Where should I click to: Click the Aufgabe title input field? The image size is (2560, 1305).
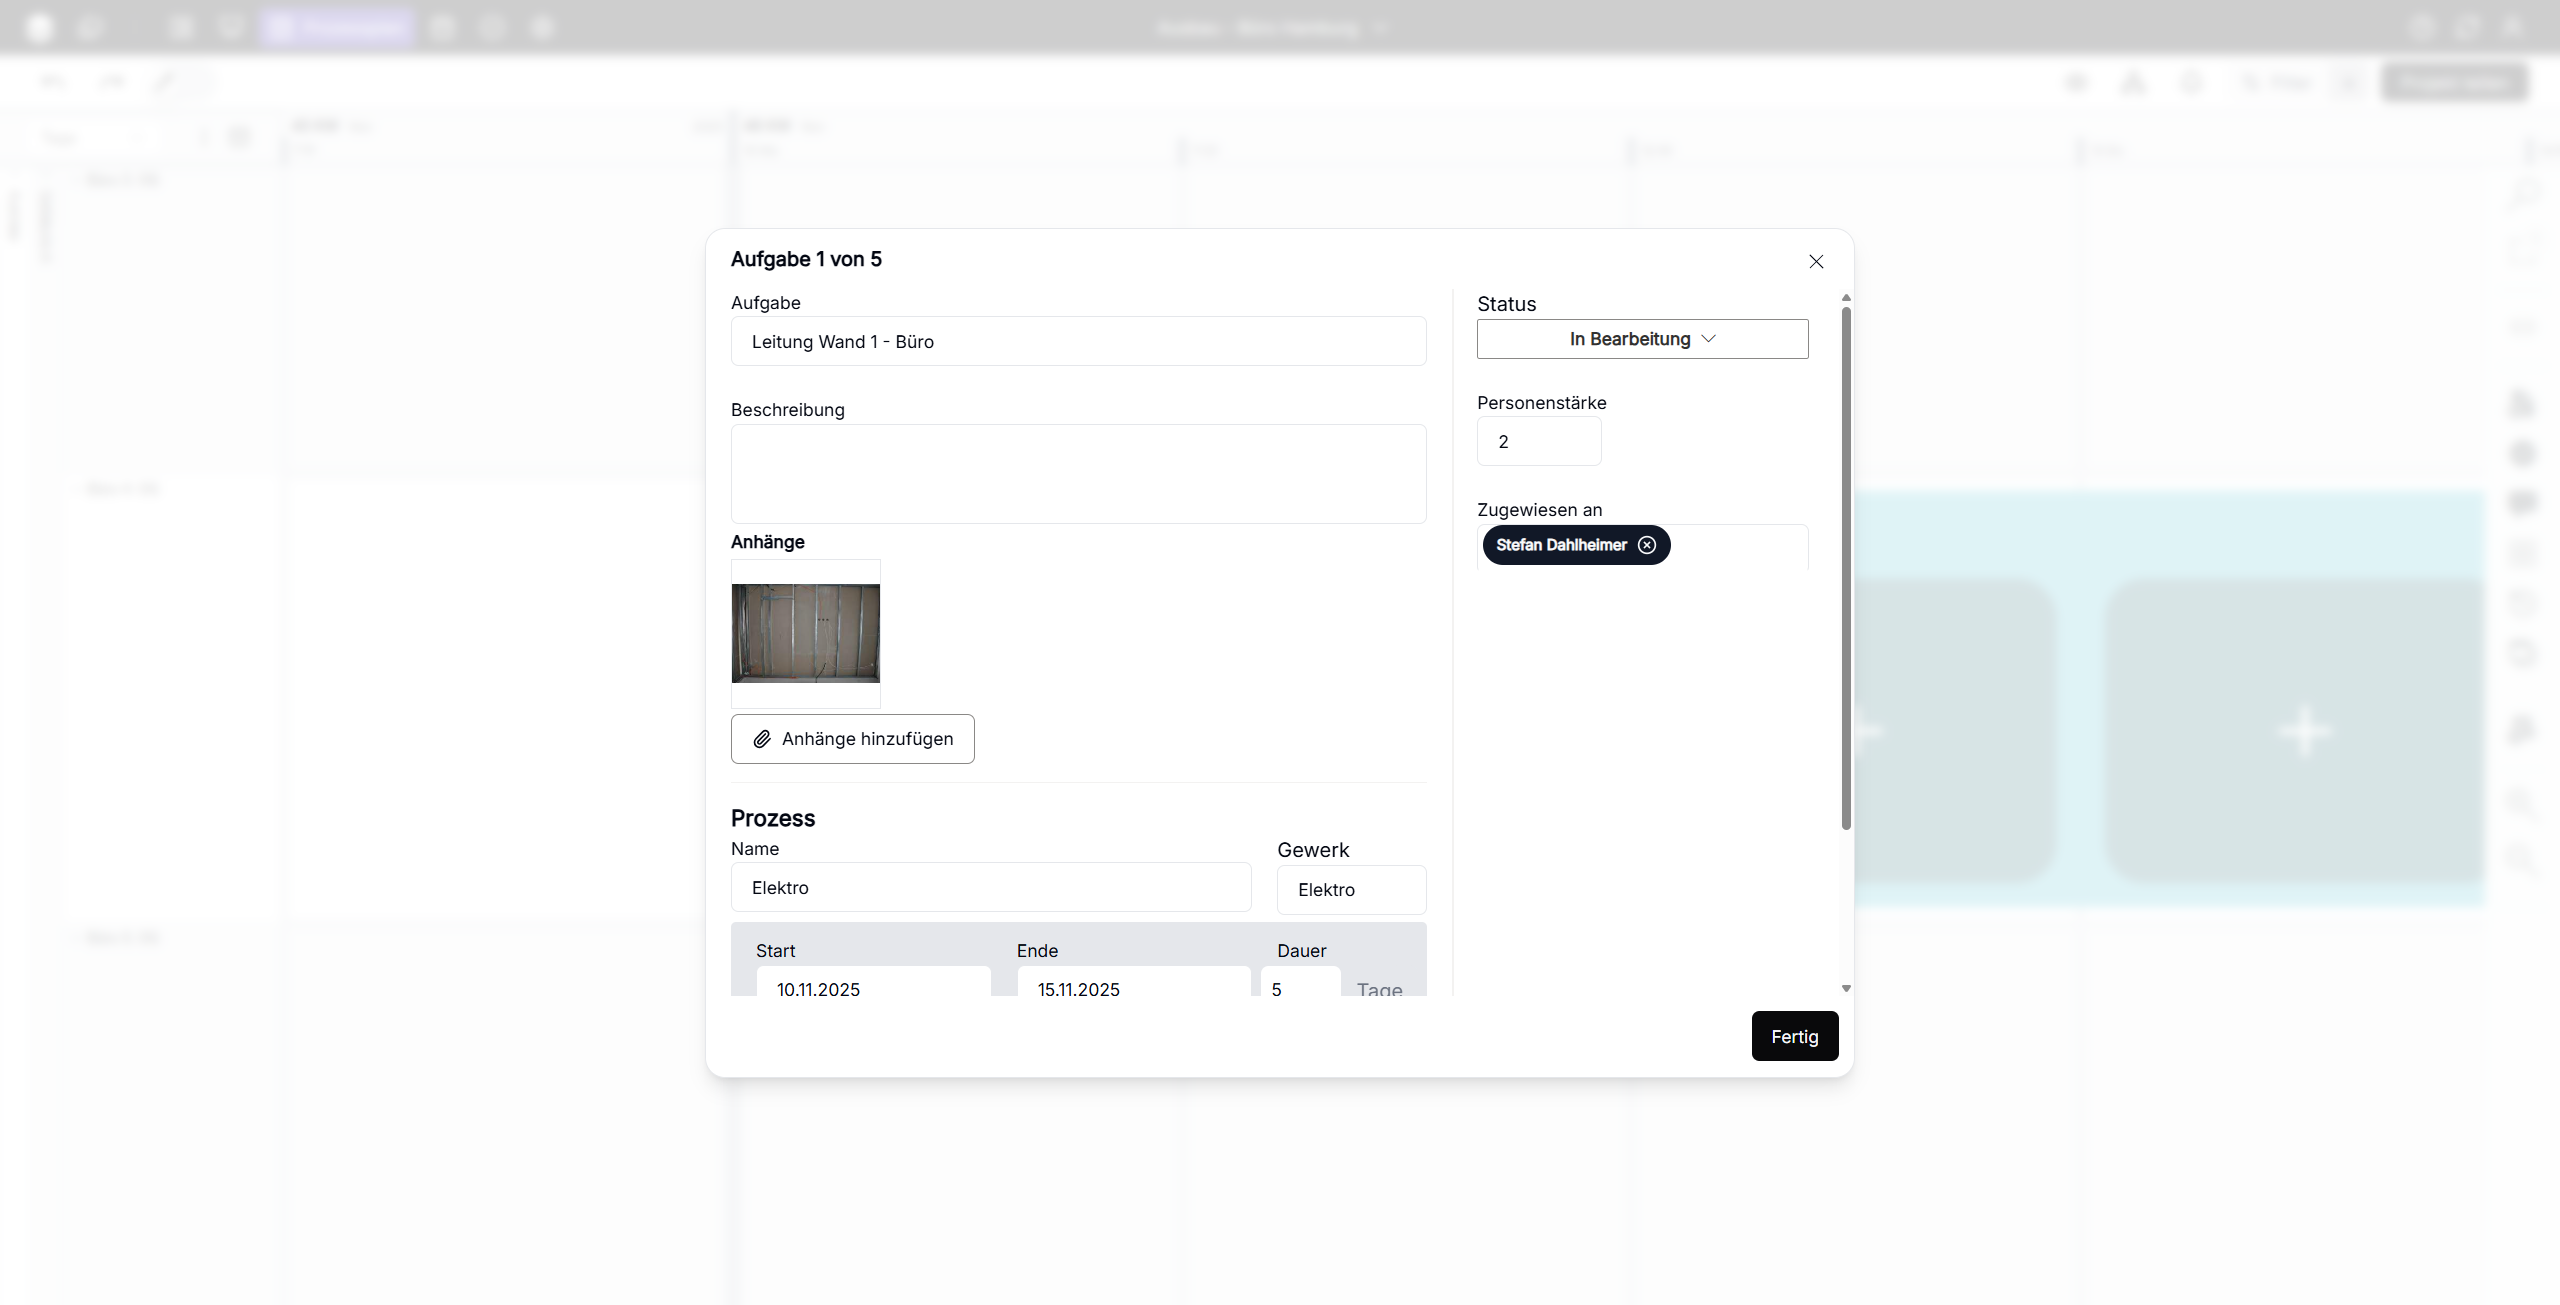point(1078,342)
